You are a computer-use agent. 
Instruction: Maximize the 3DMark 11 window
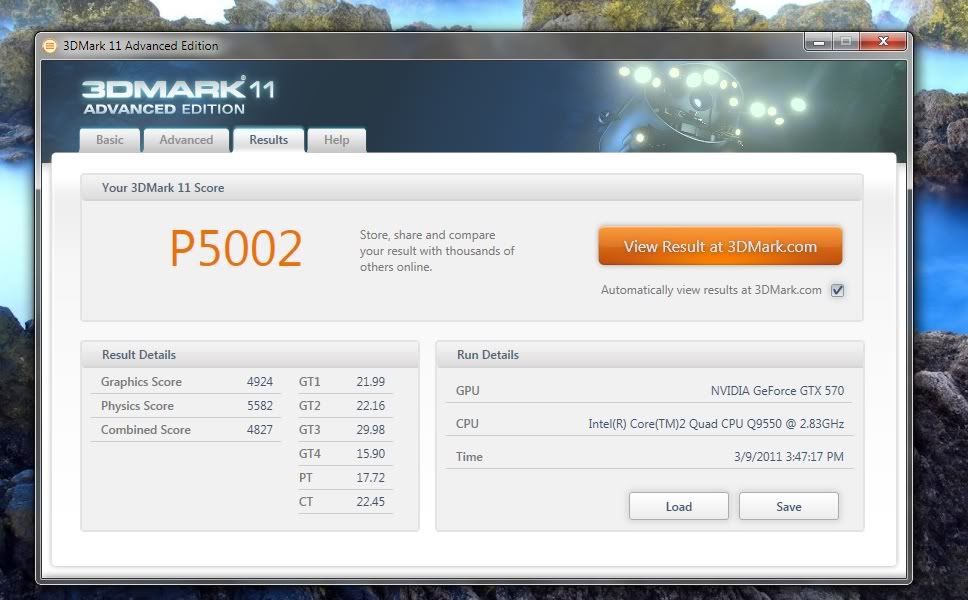tap(846, 41)
